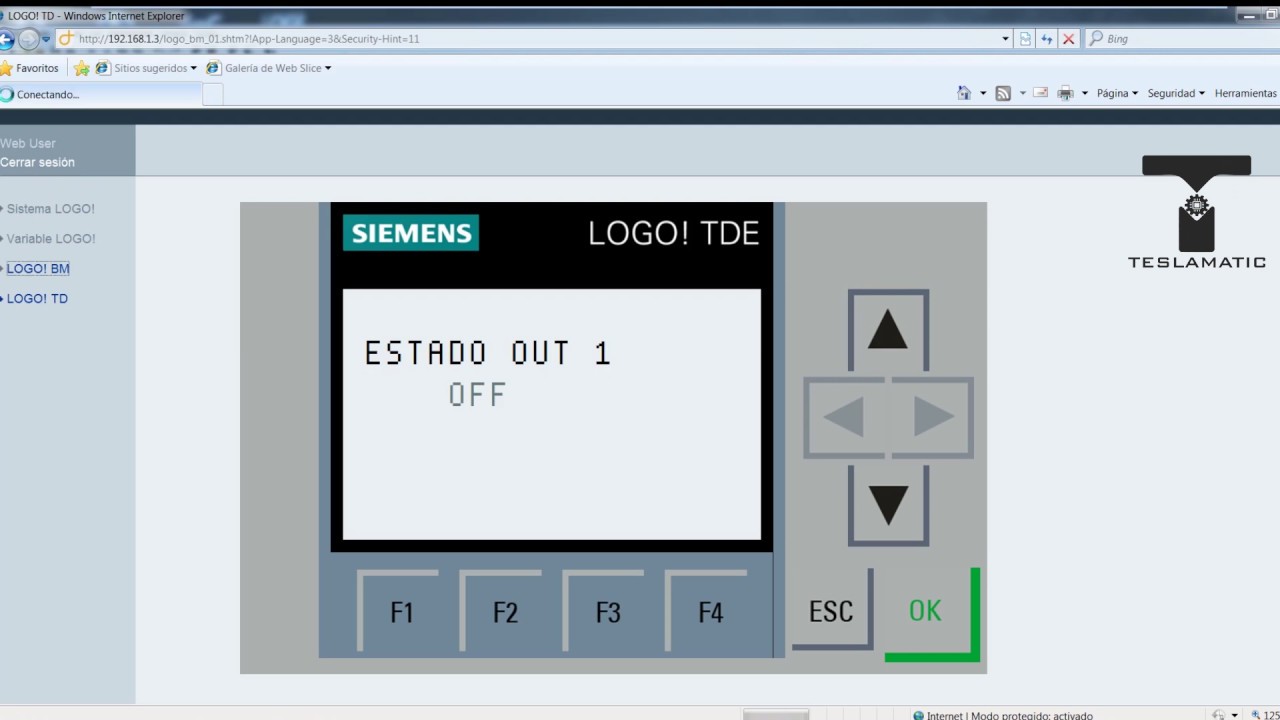Click the browser forward button
The width and height of the screenshot is (1280, 720).
[29, 39]
